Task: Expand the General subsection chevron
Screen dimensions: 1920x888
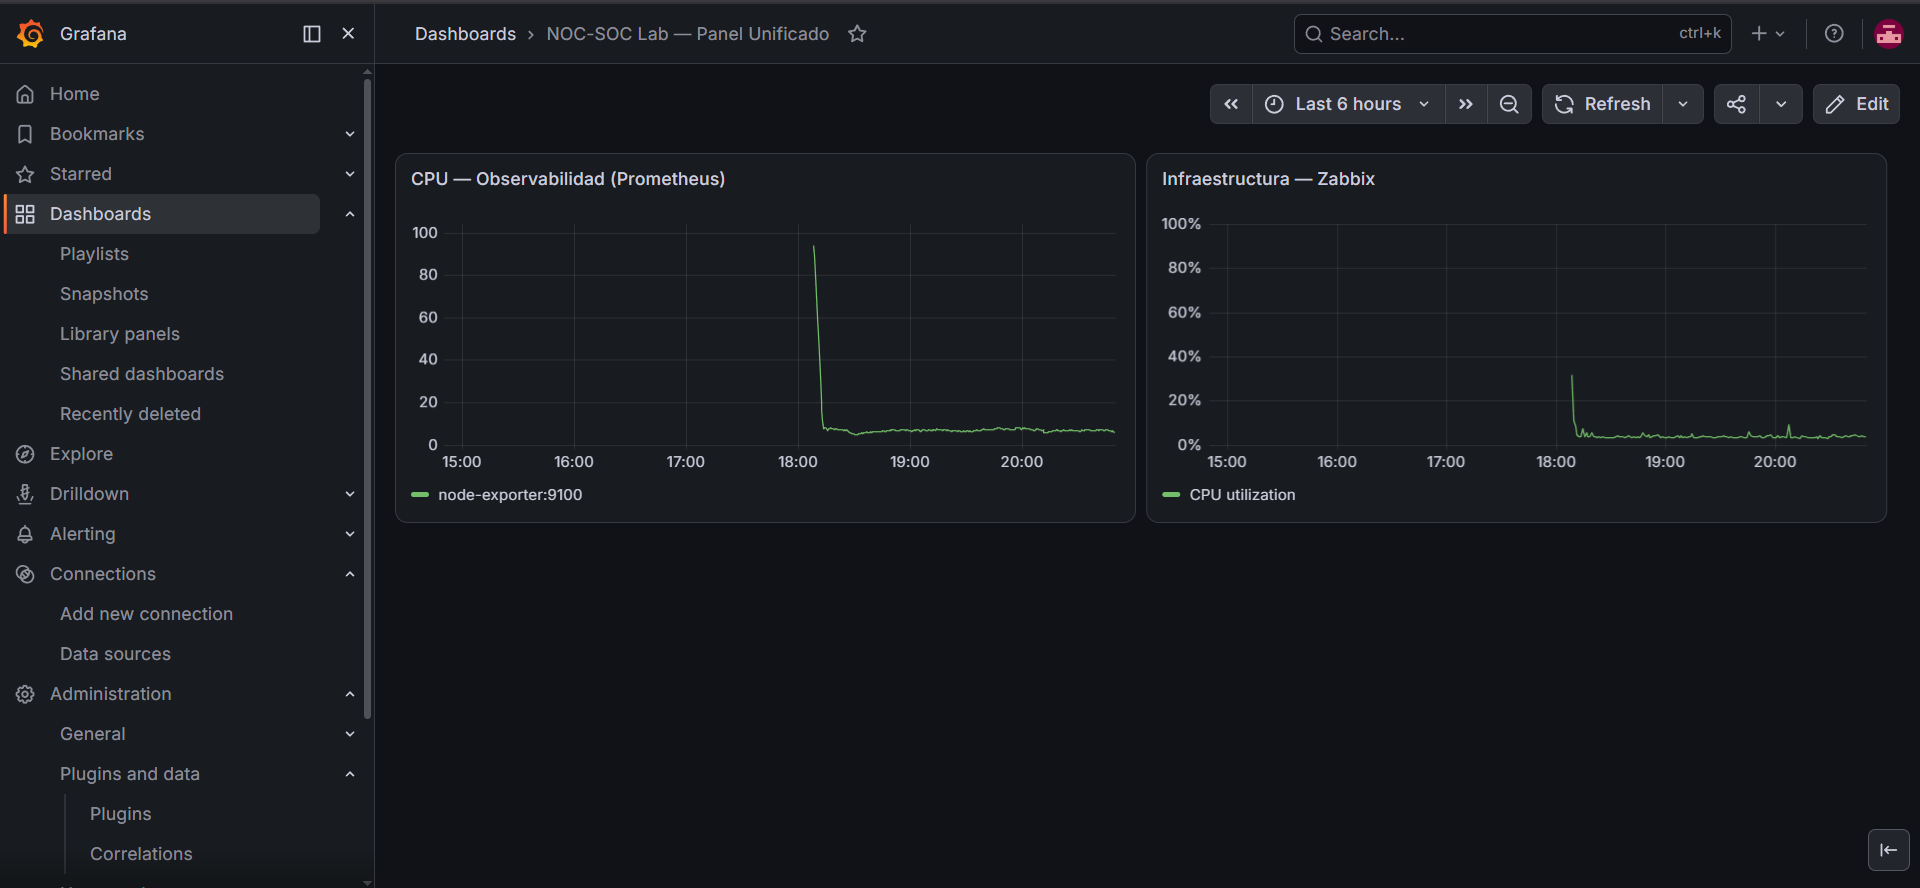Action: [350, 734]
